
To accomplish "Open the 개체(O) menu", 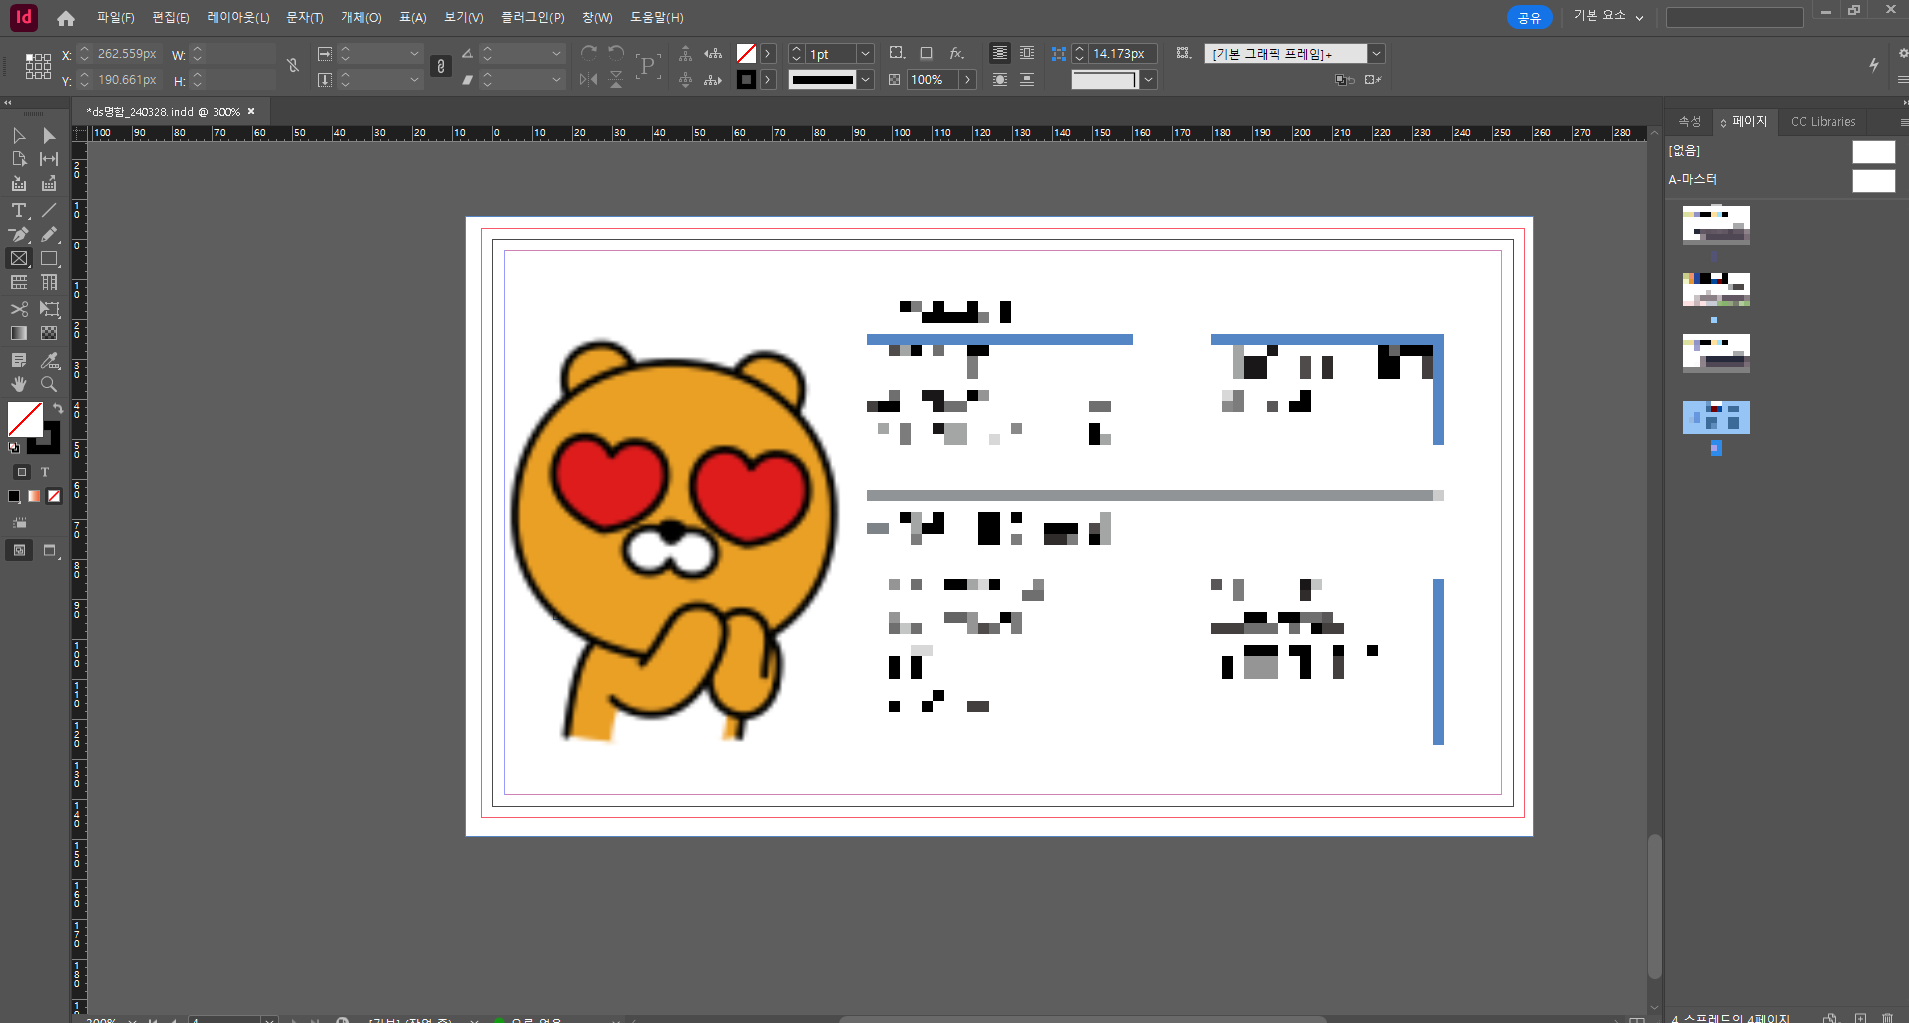I will point(361,17).
